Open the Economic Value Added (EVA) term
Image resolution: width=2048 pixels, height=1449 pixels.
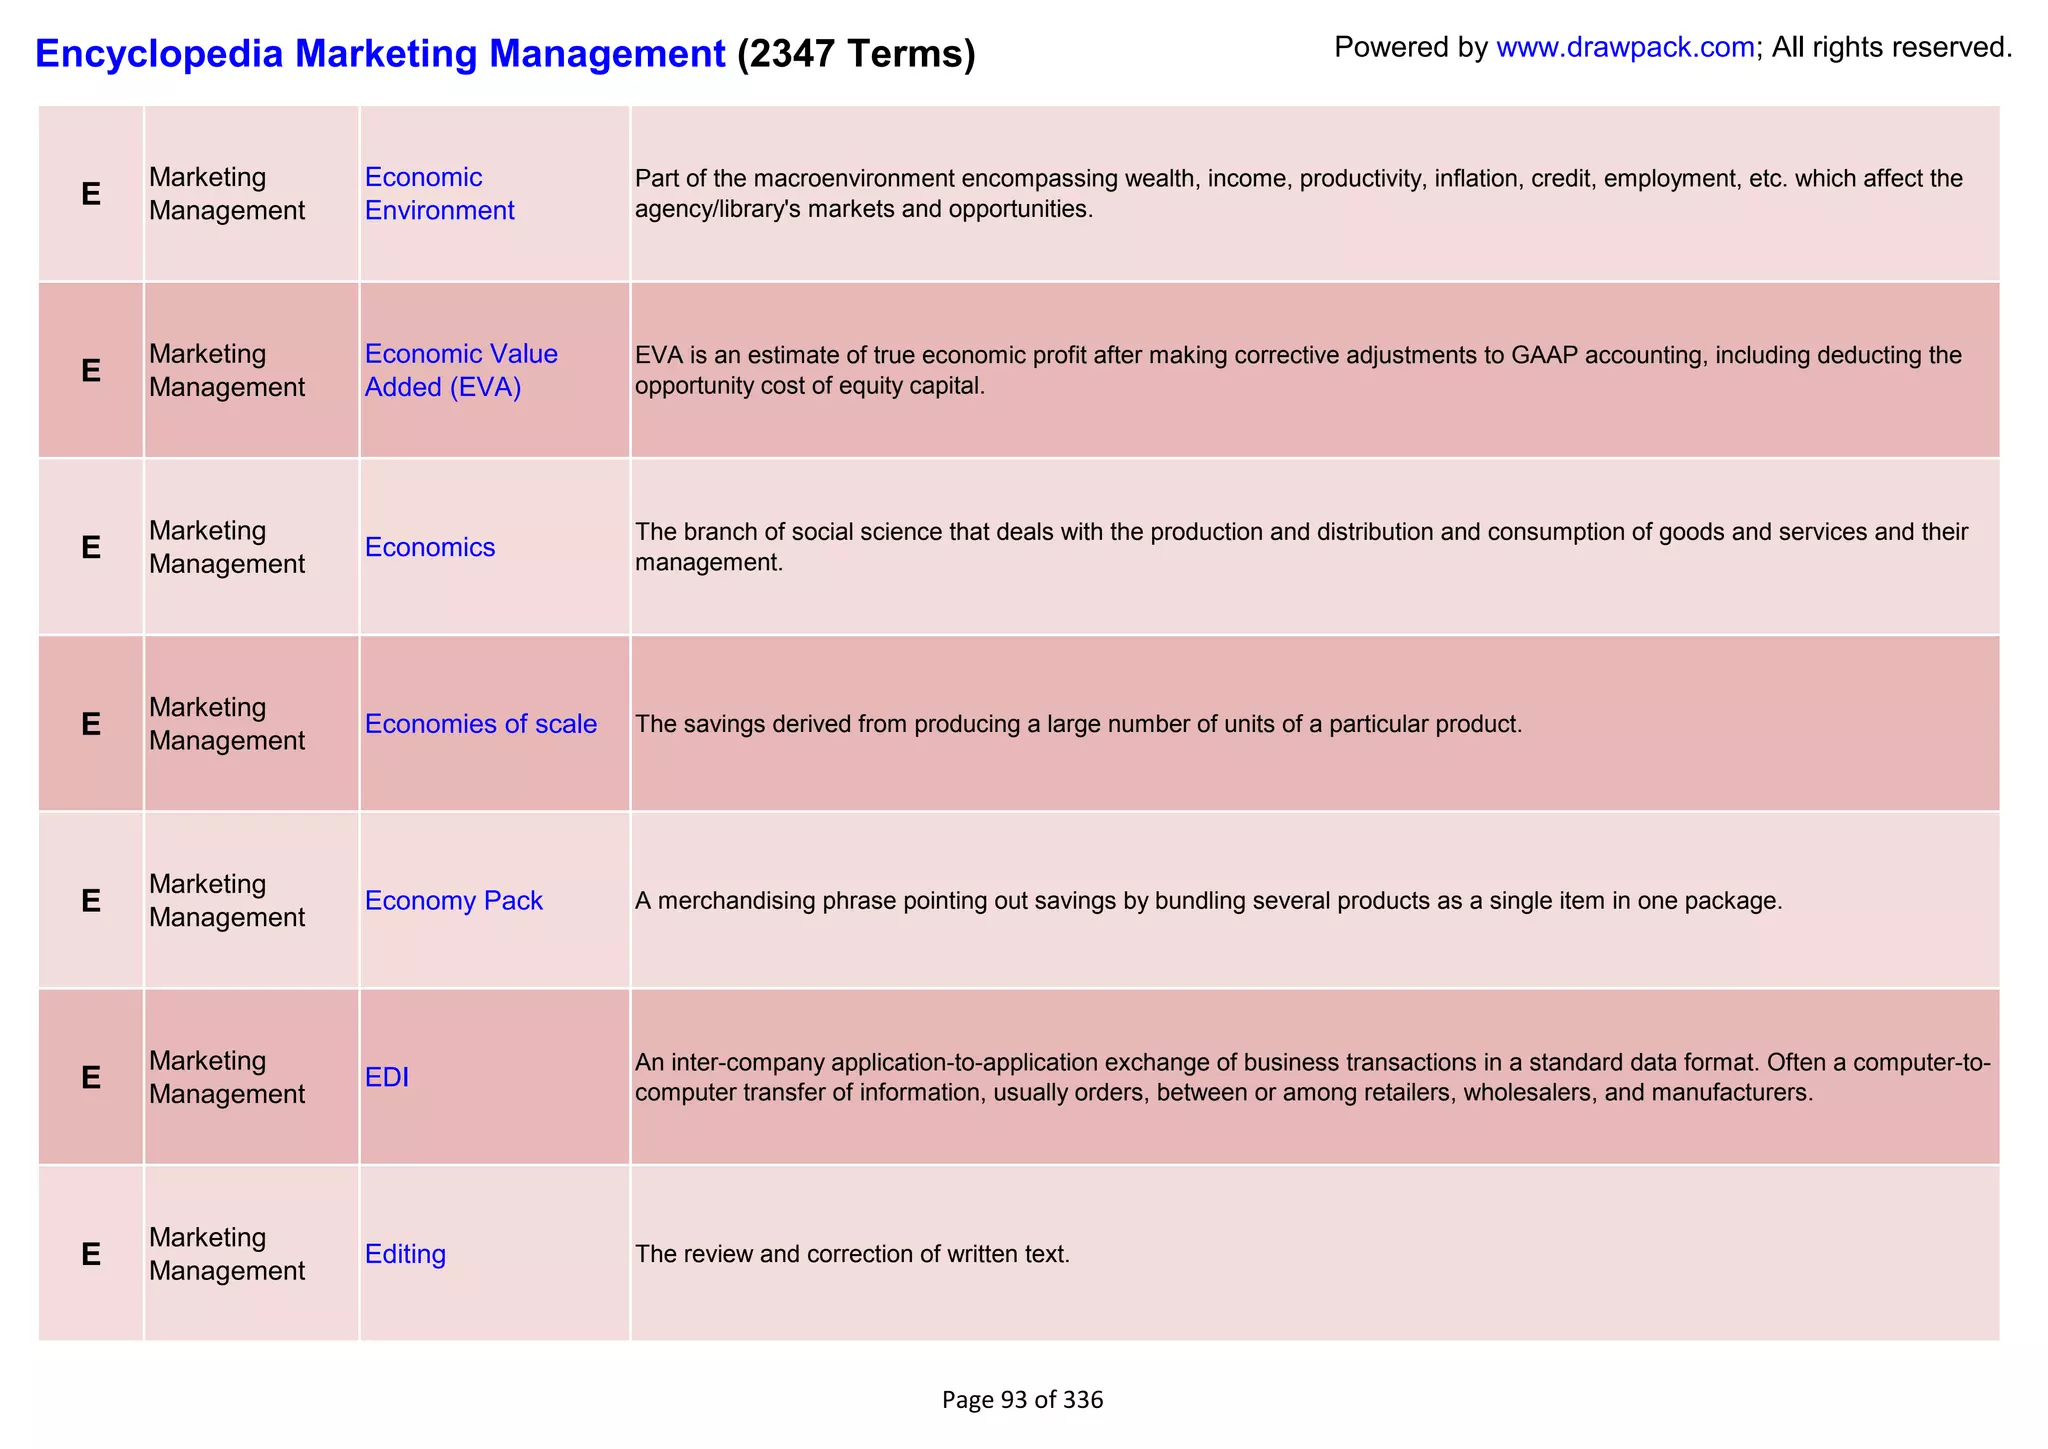(461, 370)
